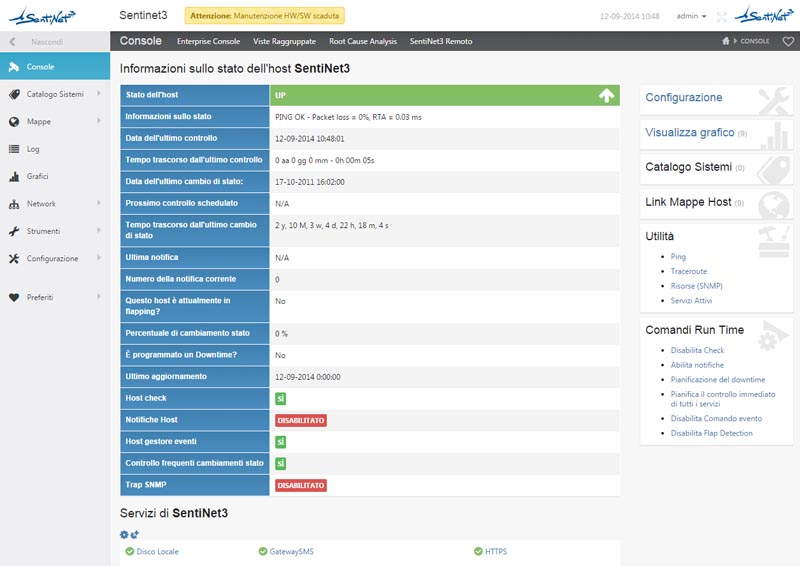
Task: Click the Grafici bar chart icon
Action: pos(14,177)
